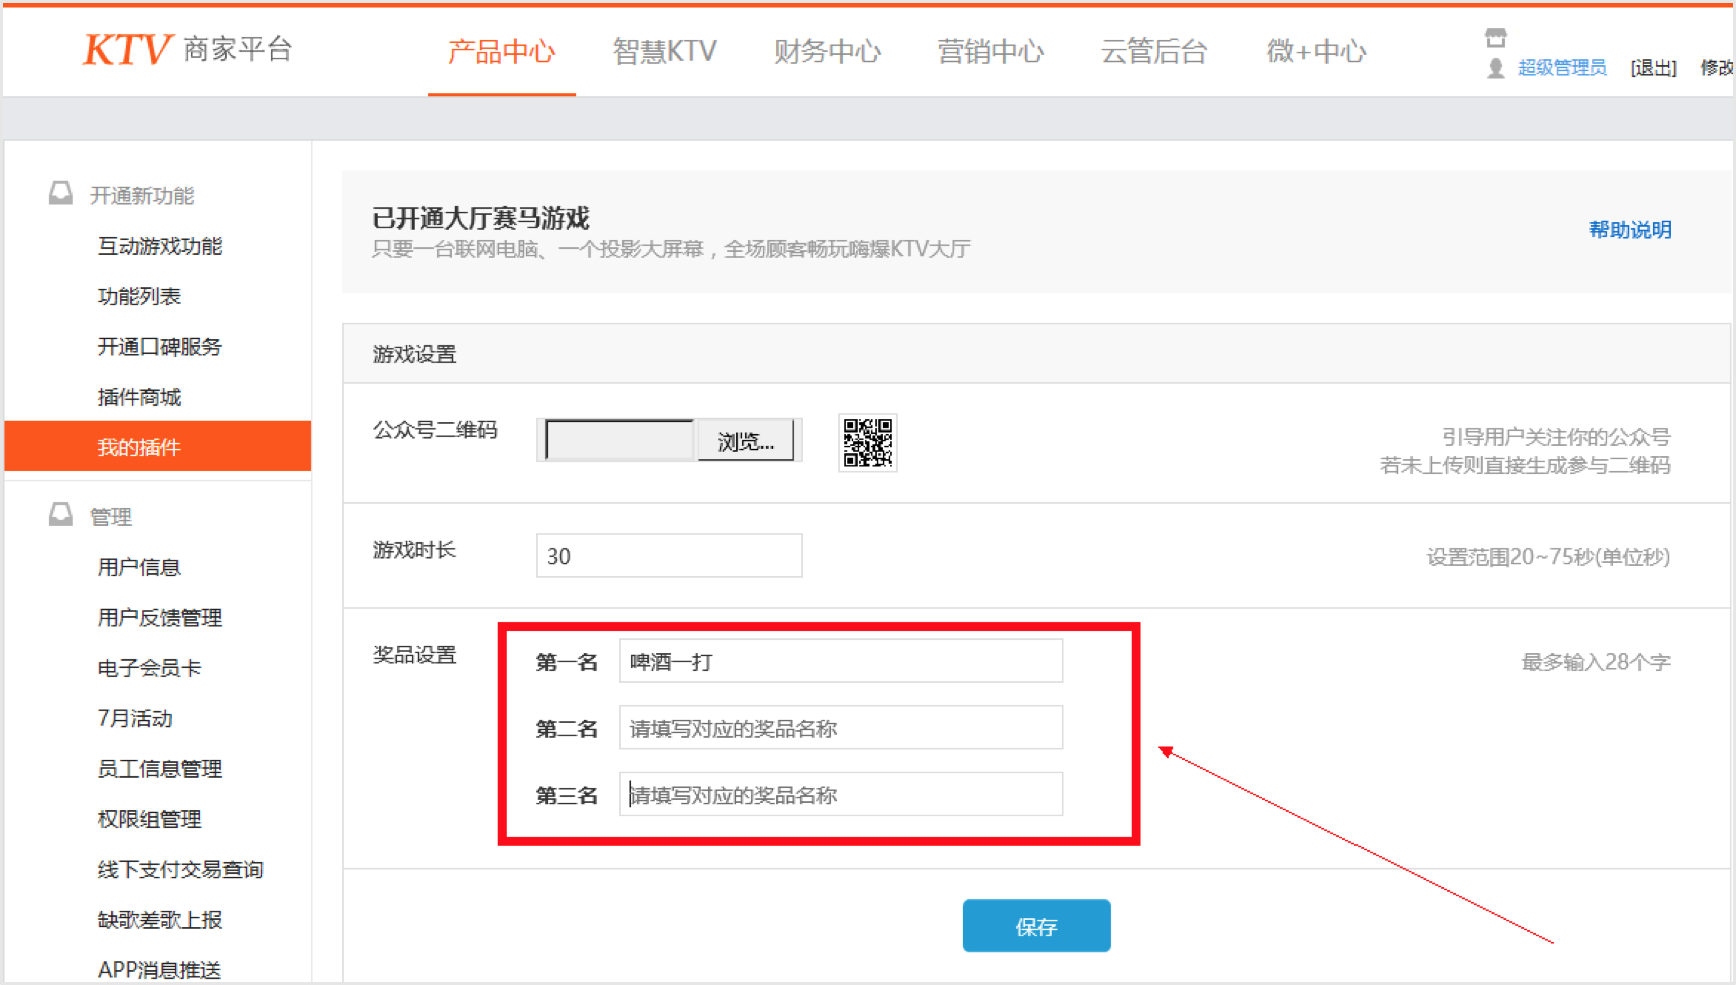1736x985 pixels.
Task: Go to 财务中心 tab
Action: (827, 51)
